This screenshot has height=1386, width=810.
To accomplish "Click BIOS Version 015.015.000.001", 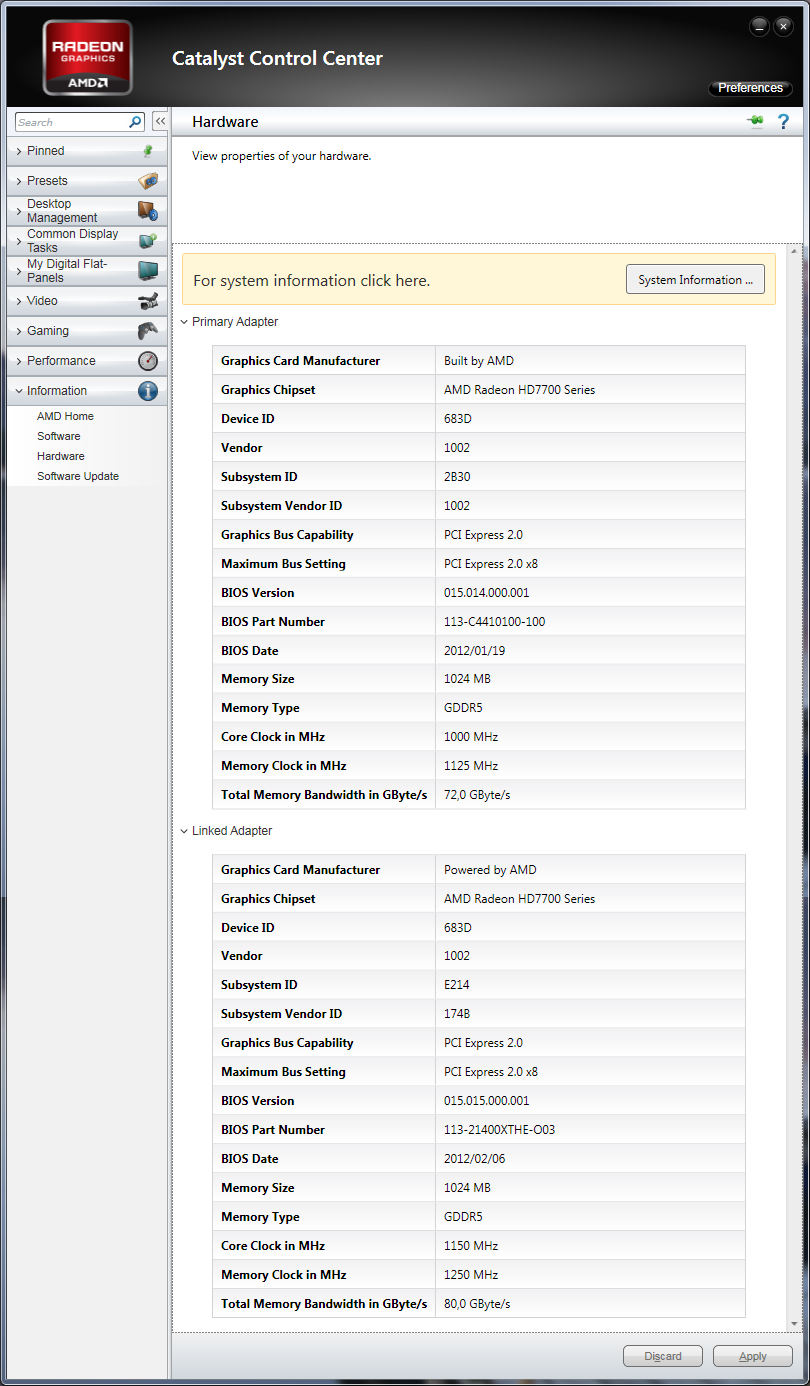I will pyautogui.click(x=487, y=1101).
